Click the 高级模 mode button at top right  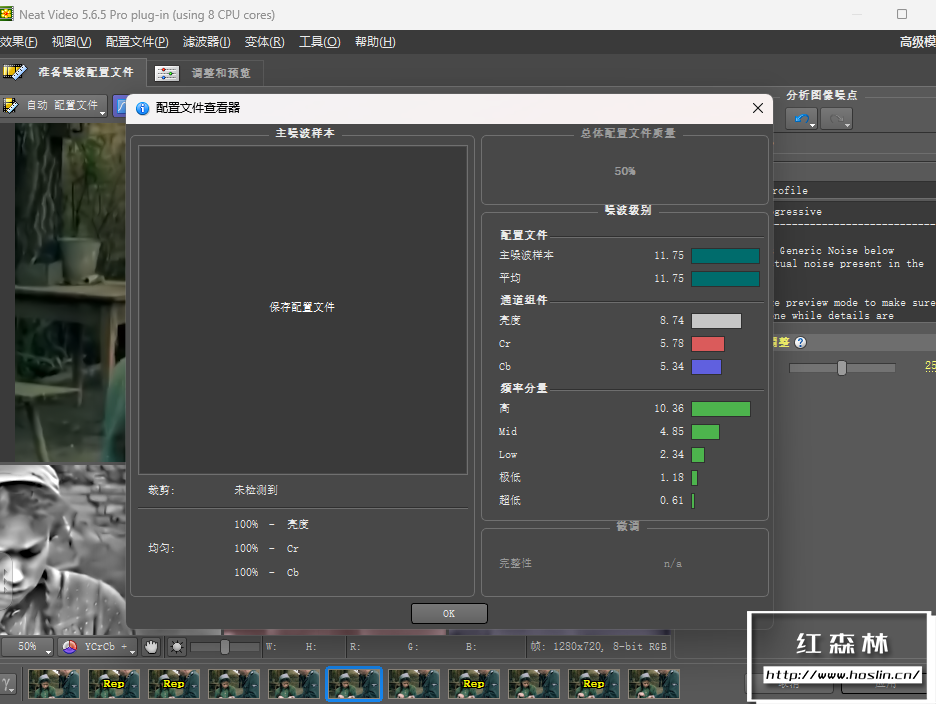917,42
